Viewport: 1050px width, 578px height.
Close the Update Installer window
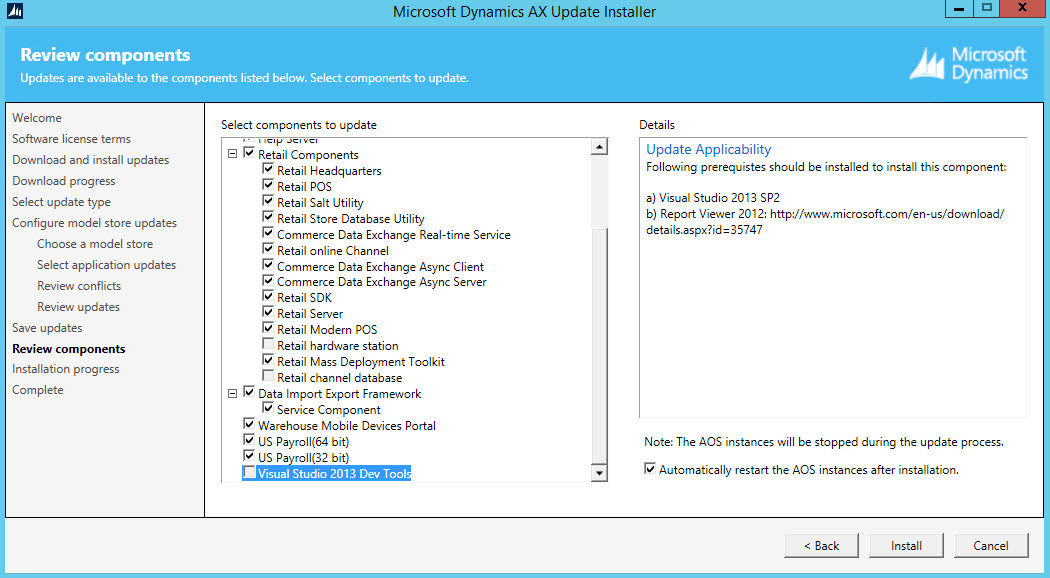click(x=1023, y=9)
